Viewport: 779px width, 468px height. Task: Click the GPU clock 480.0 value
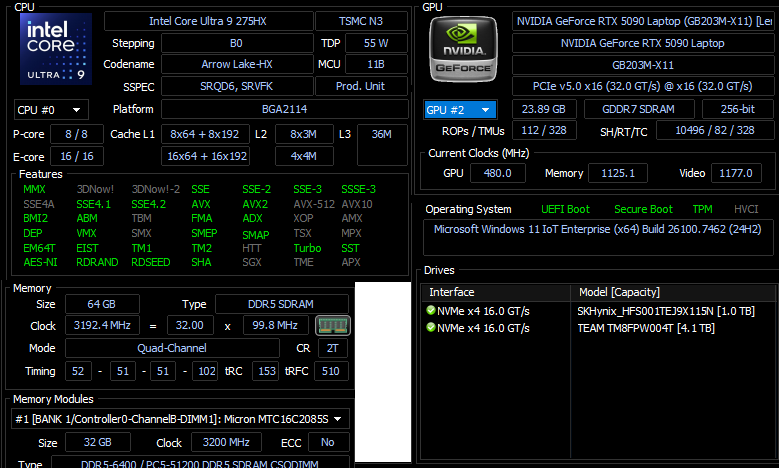498,173
